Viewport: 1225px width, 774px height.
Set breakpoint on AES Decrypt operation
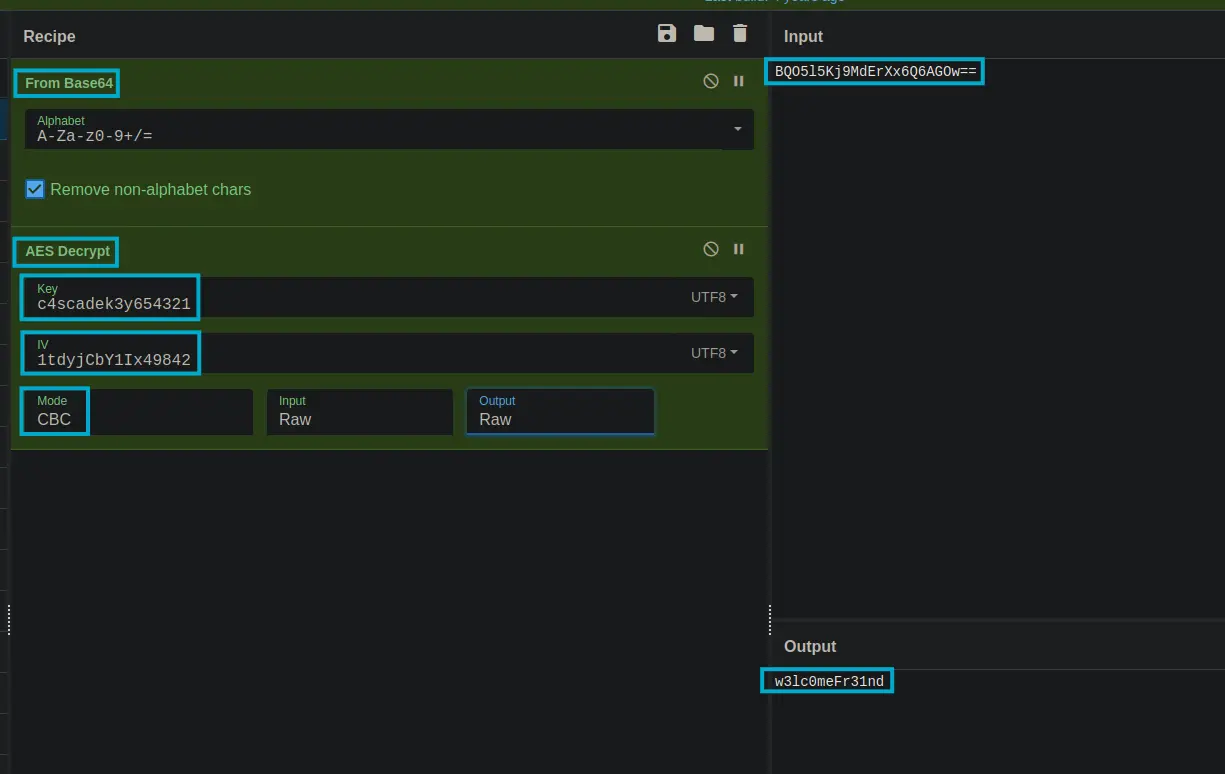click(739, 250)
